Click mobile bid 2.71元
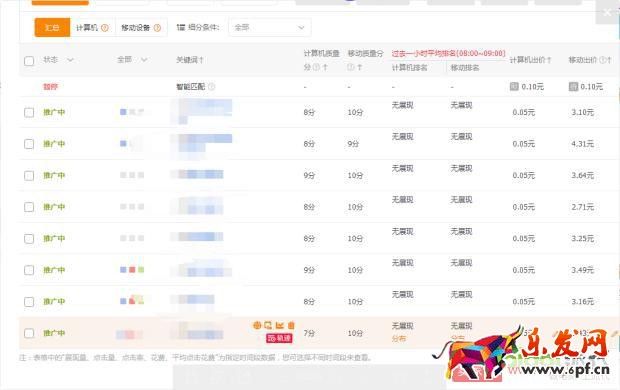This screenshot has width=620, height=390. coord(583,207)
